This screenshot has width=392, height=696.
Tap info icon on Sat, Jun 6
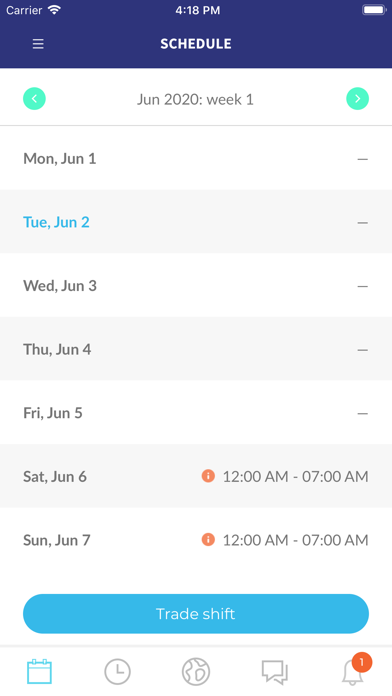click(x=208, y=476)
